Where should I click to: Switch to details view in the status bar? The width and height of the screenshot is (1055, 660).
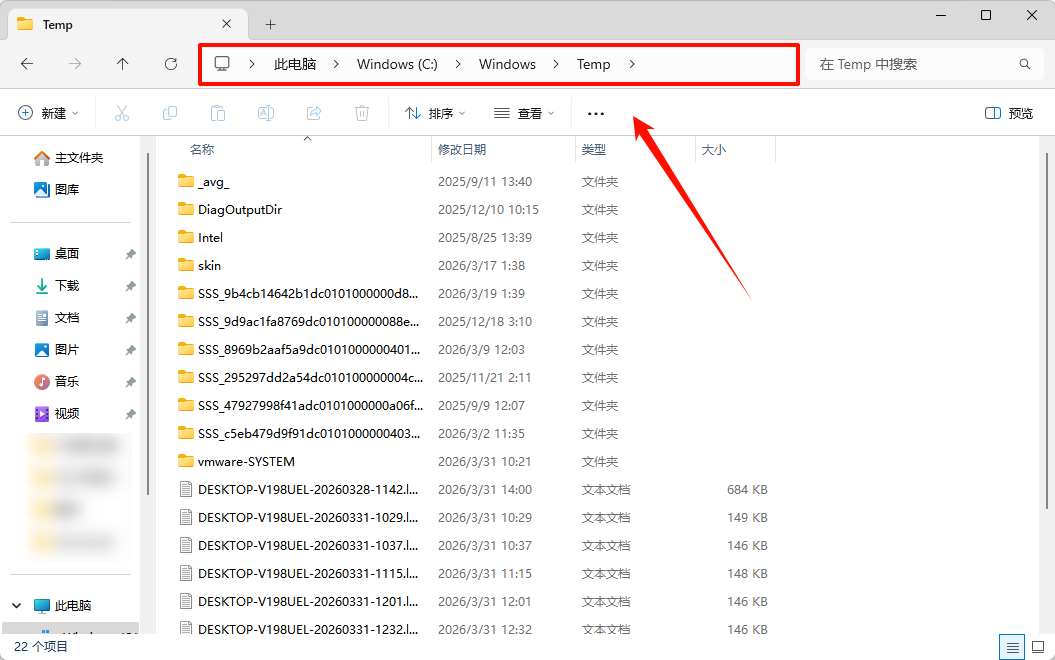click(x=1011, y=646)
